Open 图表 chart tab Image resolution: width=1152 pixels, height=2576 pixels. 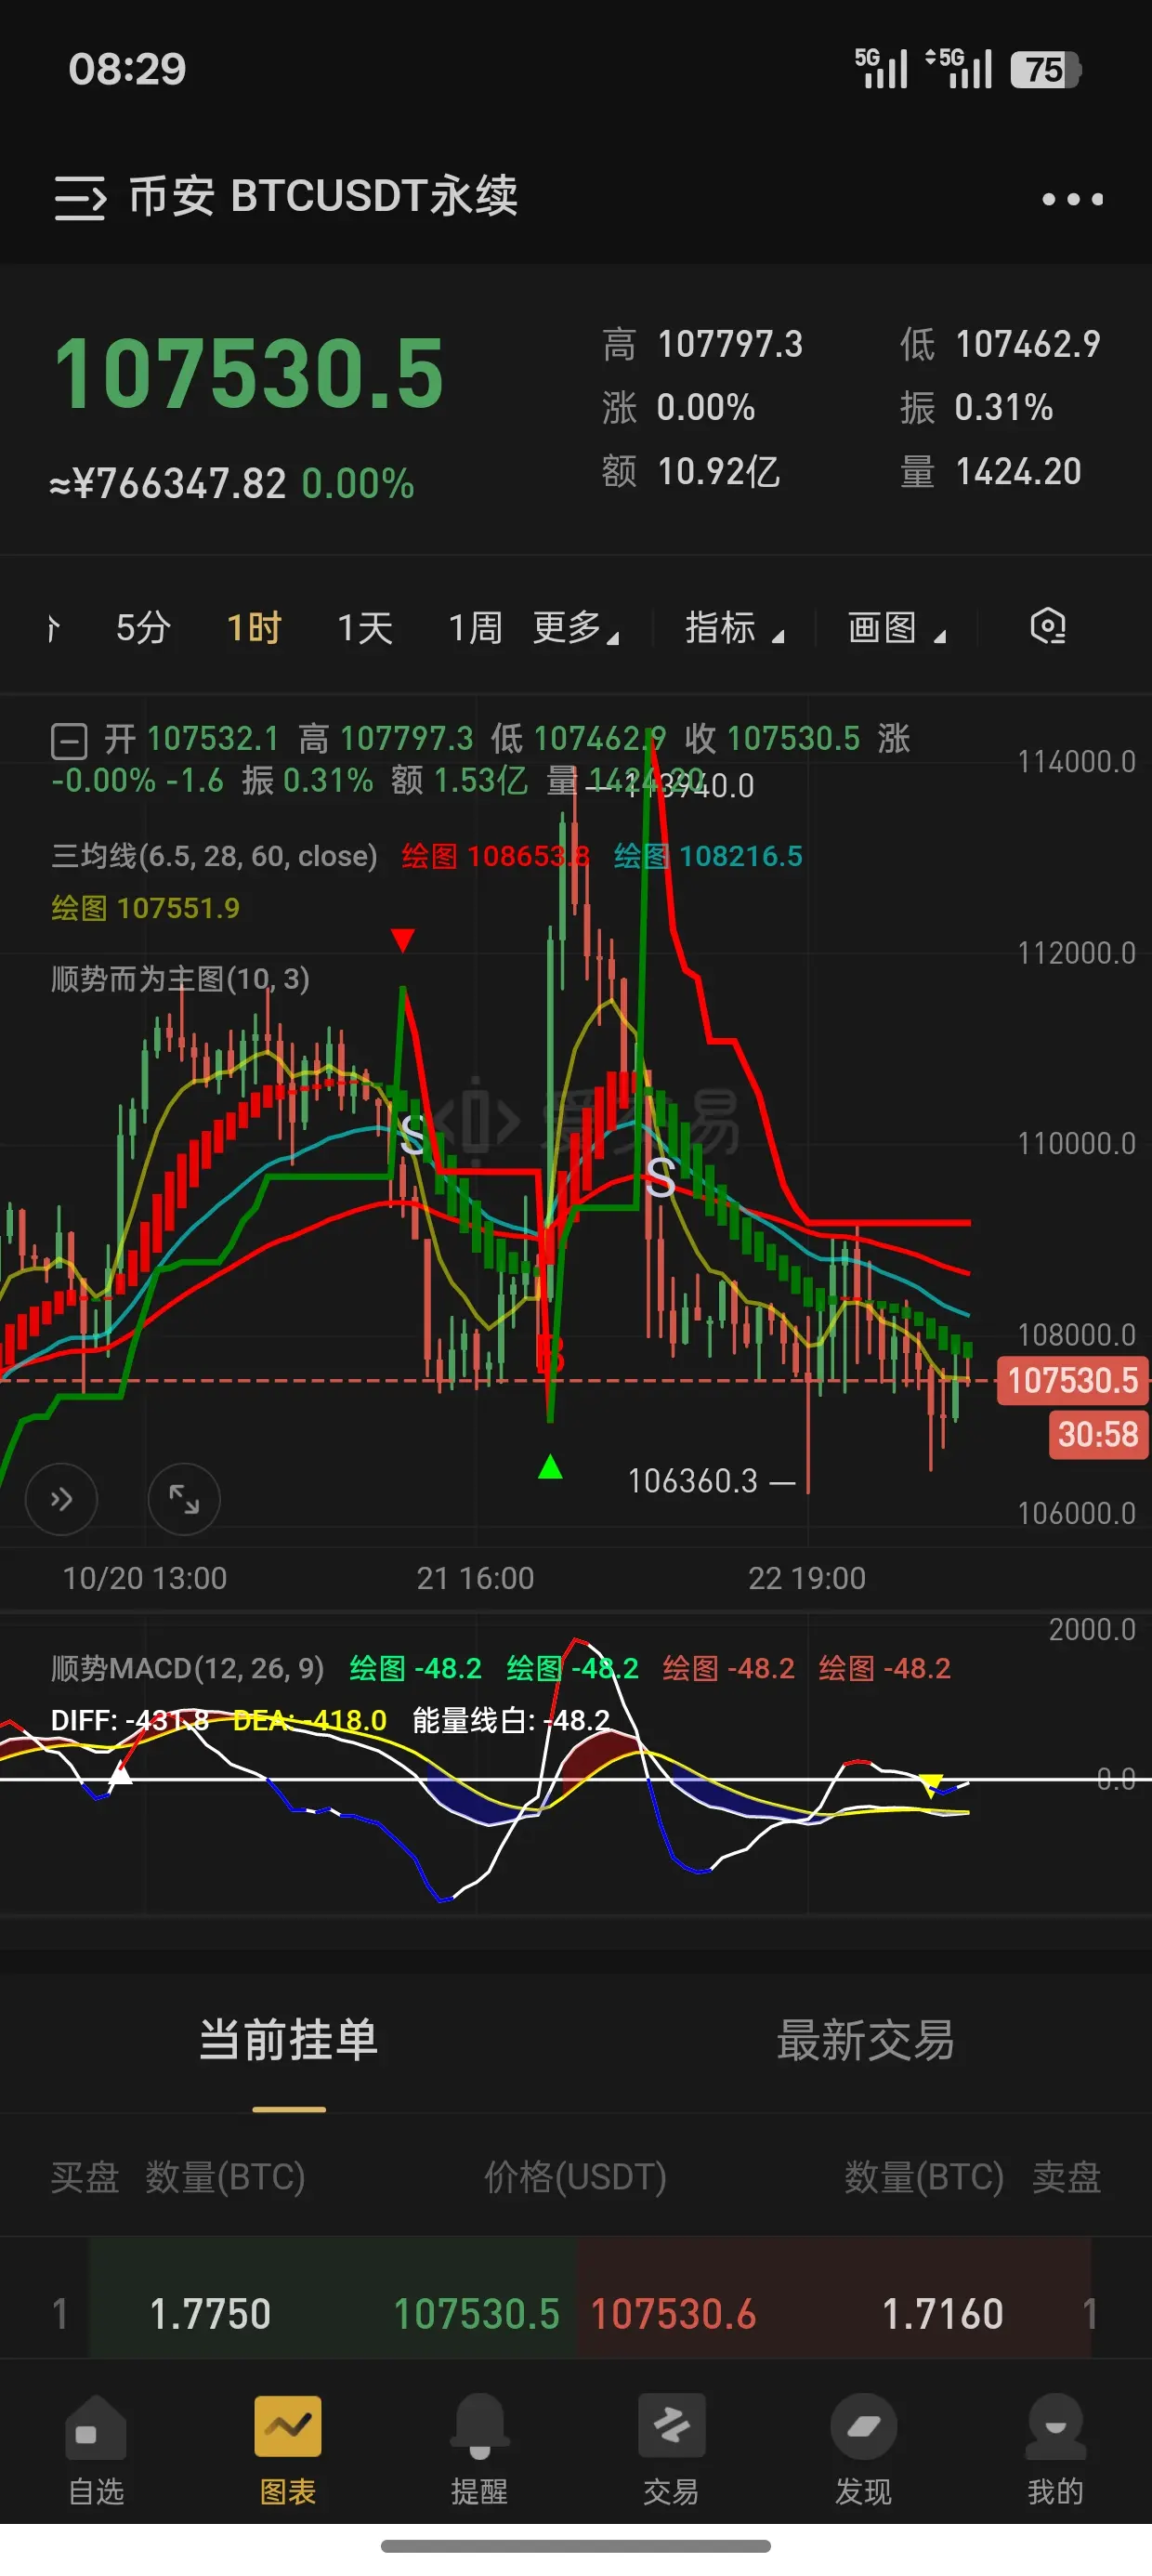288,2450
